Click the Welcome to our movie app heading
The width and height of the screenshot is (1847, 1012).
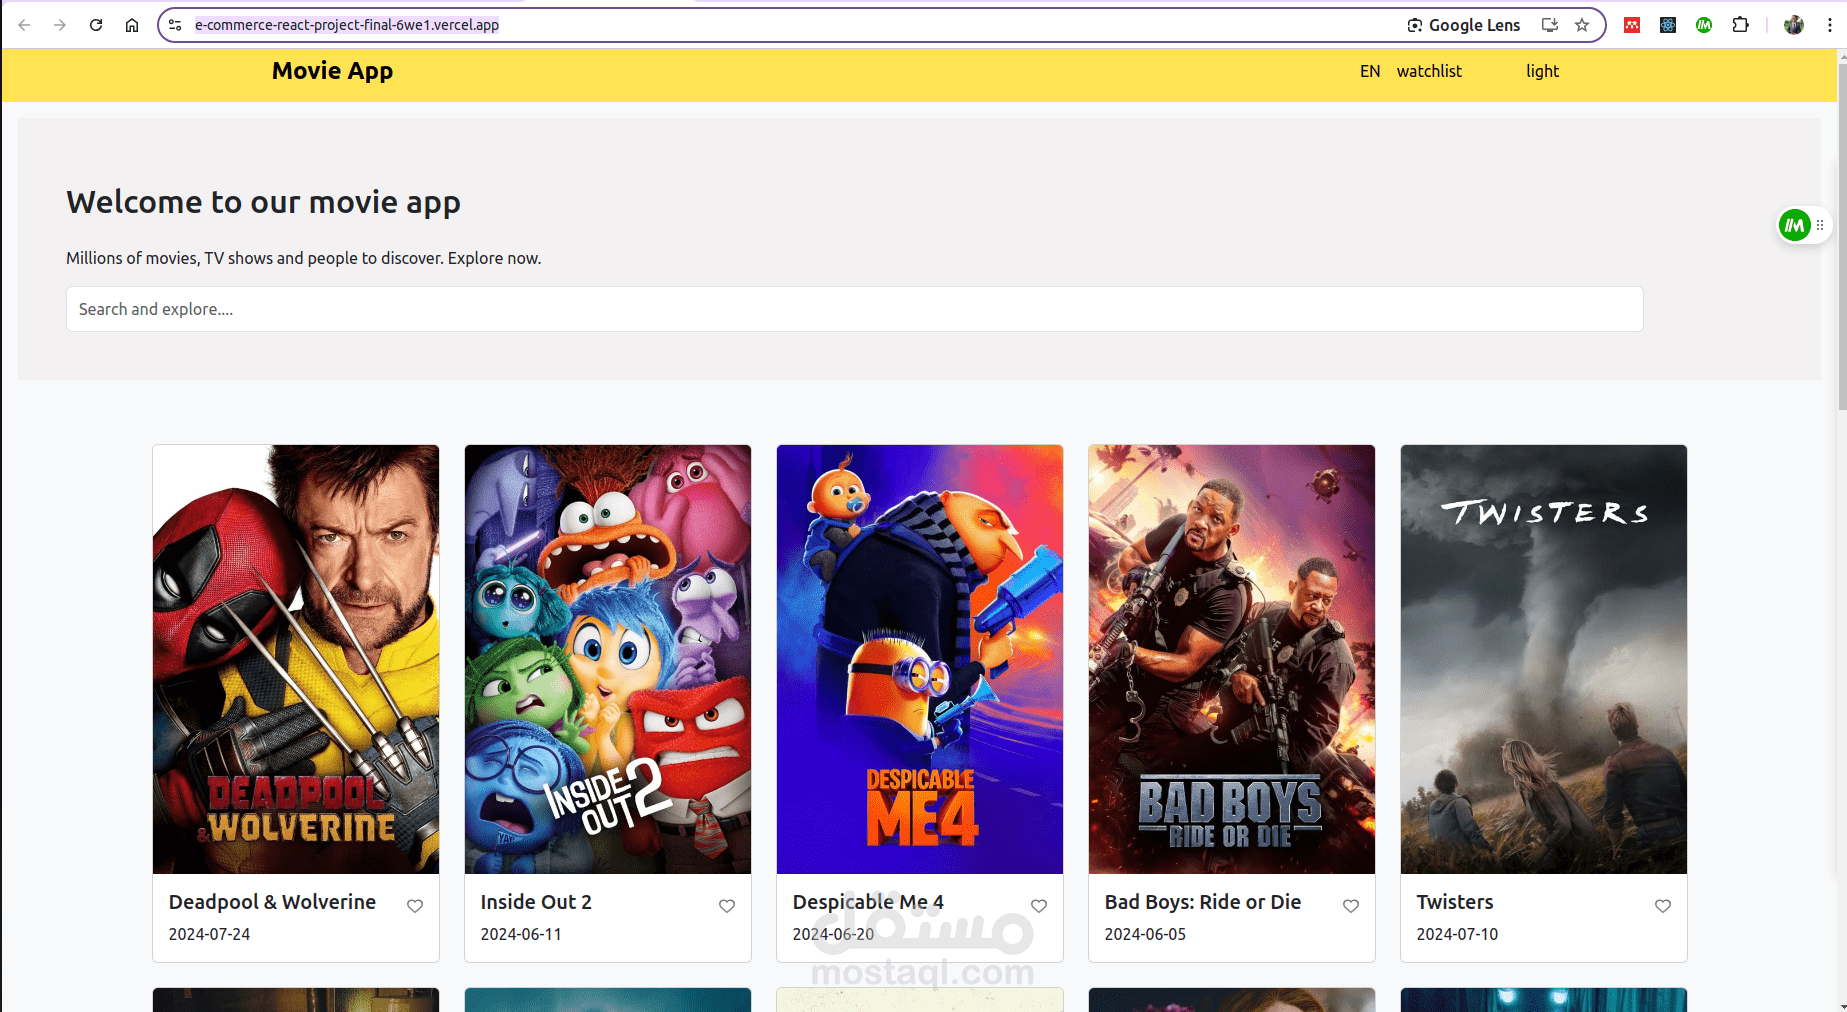point(264,203)
